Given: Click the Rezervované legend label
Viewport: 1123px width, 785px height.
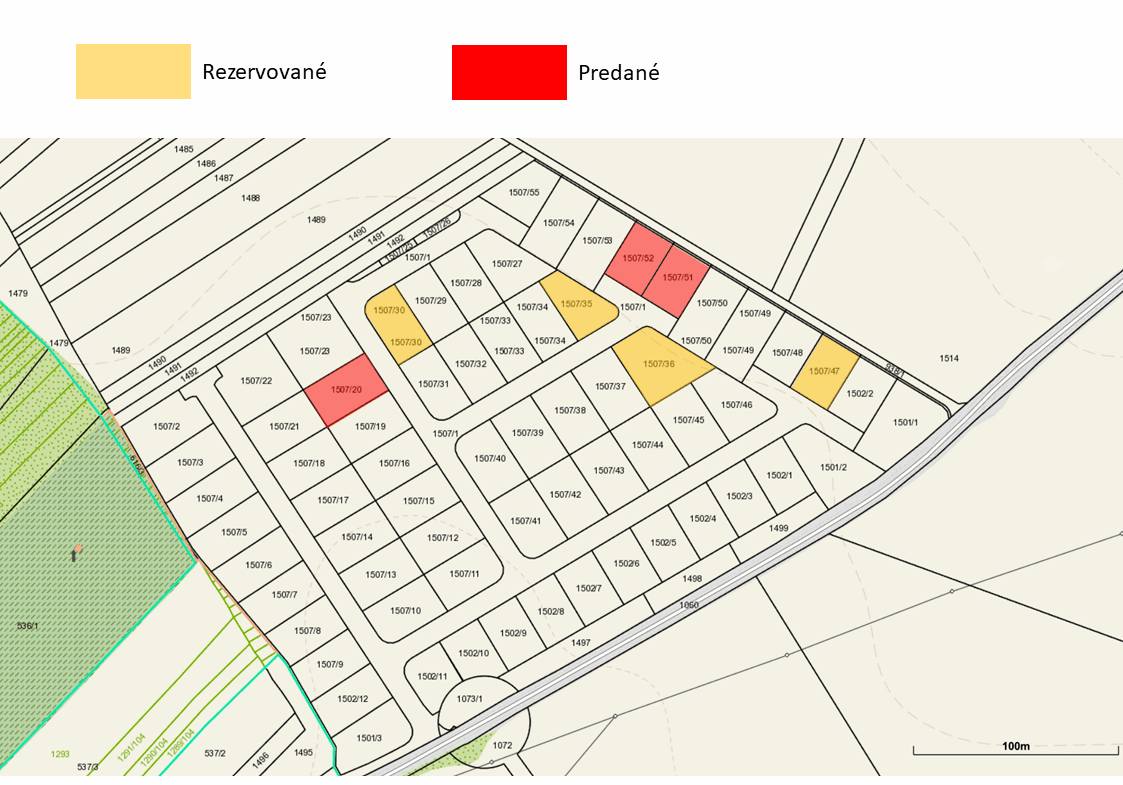Looking at the screenshot, I should [264, 72].
